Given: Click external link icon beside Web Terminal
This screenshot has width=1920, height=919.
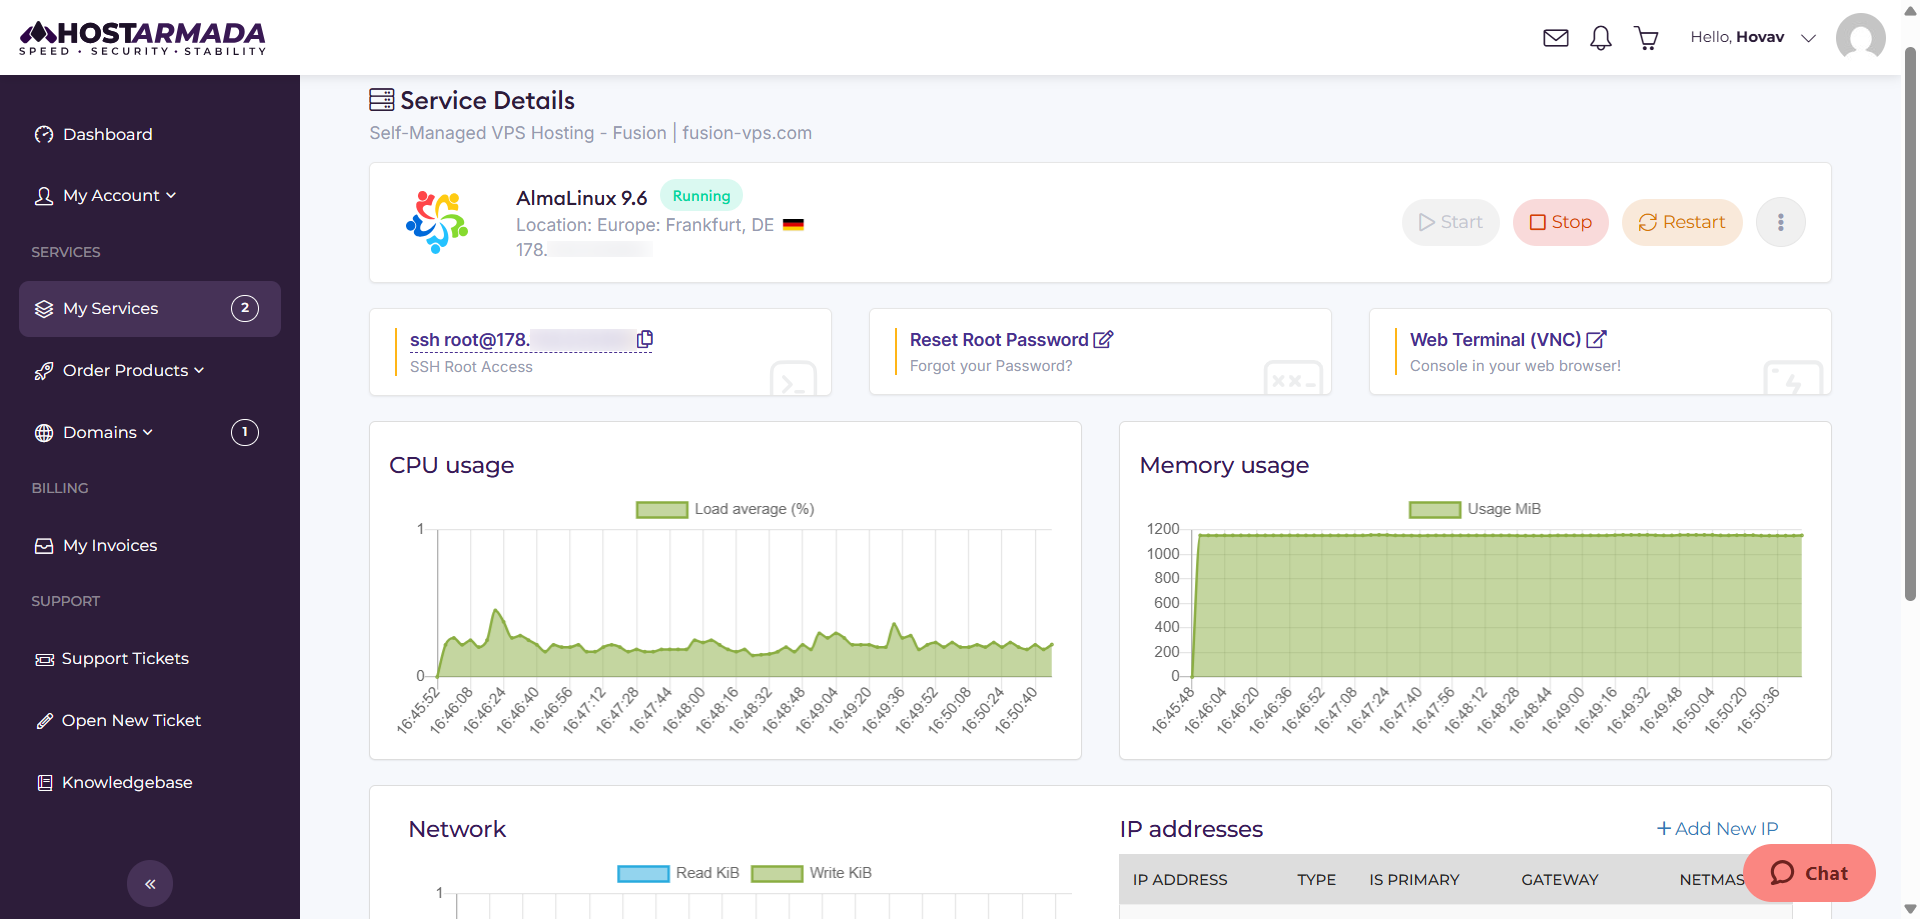Looking at the screenshot, I should click(1596, 339).
